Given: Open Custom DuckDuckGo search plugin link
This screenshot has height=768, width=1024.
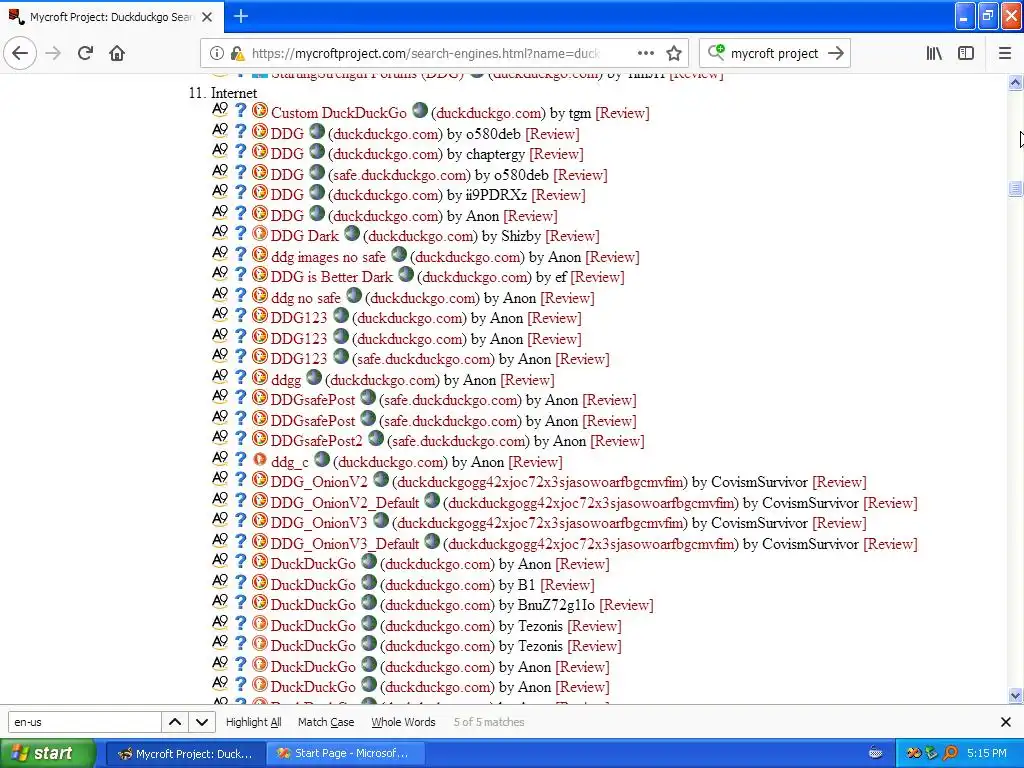Looking at the screenshot, I should coord(338,113).
